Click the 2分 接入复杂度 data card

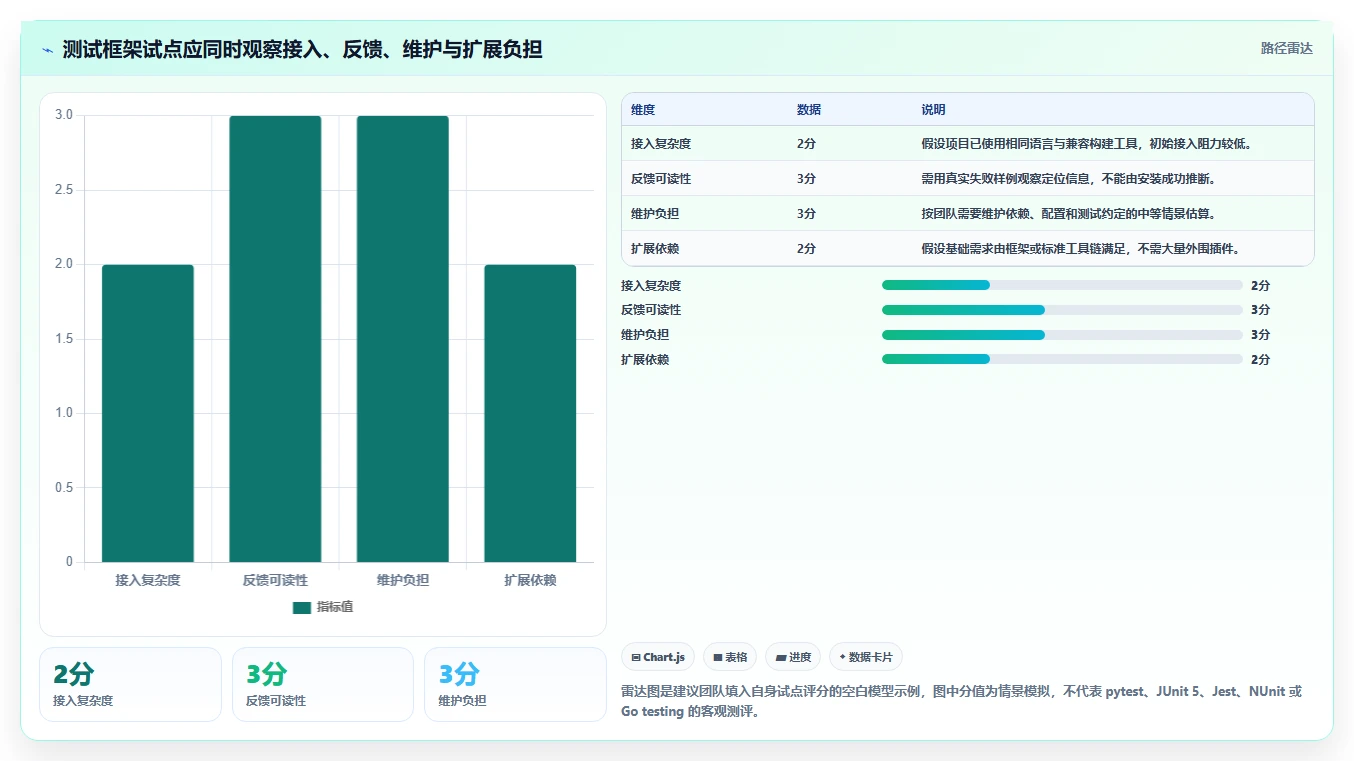click(x=130, y=684)
